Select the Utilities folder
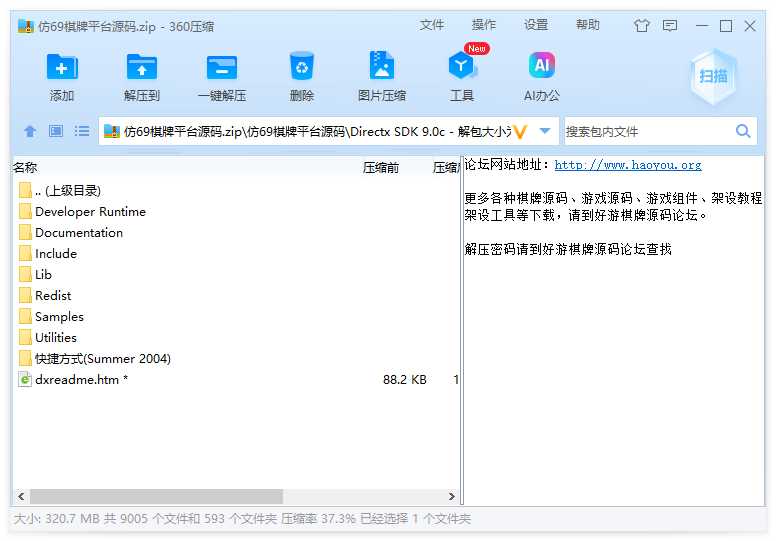 (x=56, y=338)
